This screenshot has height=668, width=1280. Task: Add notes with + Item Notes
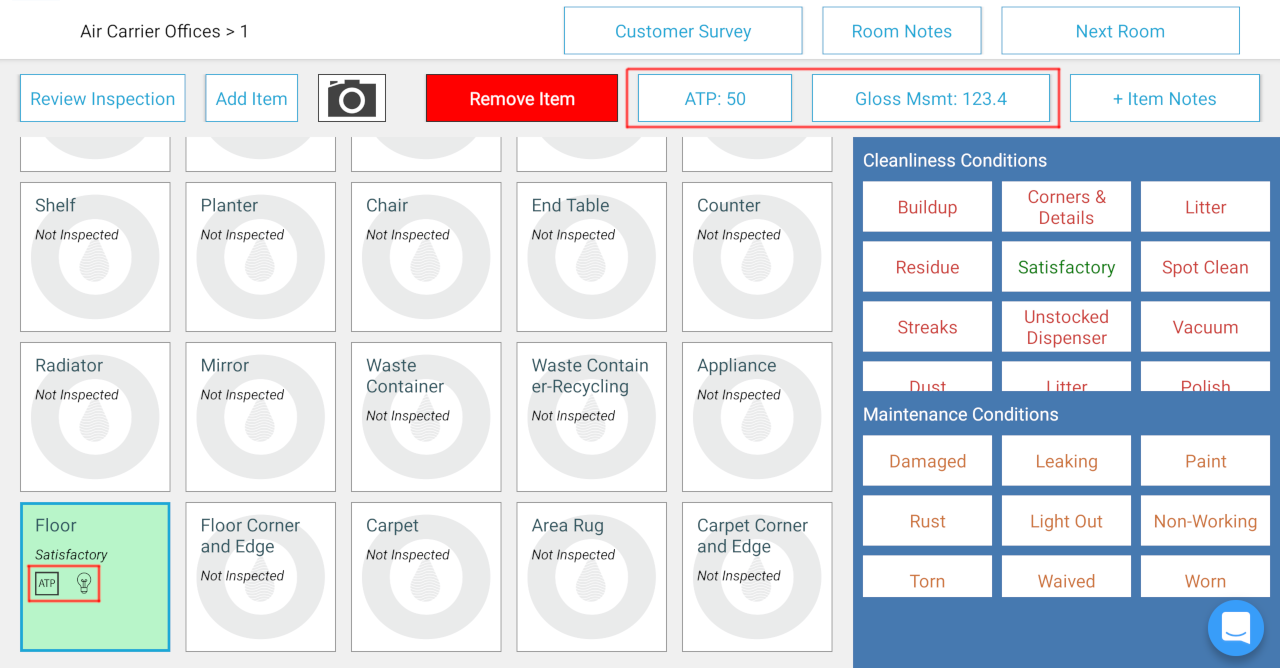pyautogui.click(x=1164, y=98)
